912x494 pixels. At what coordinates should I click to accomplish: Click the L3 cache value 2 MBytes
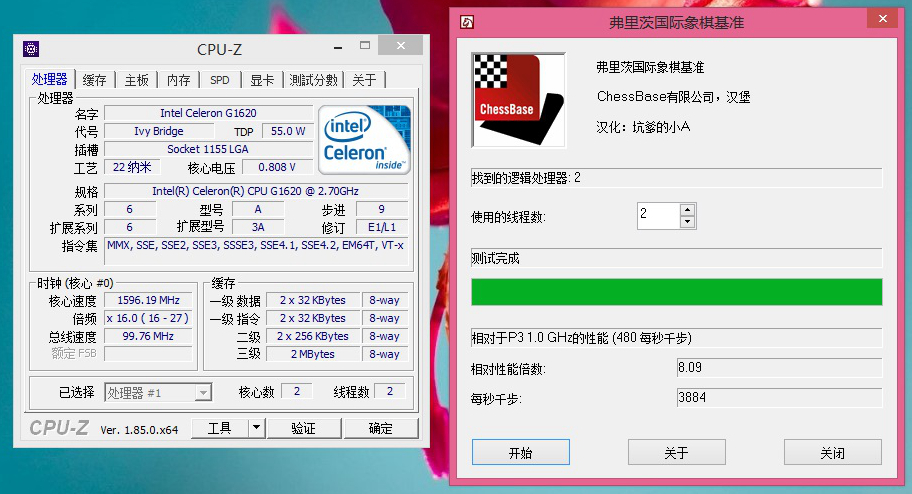tap(313, 354)
